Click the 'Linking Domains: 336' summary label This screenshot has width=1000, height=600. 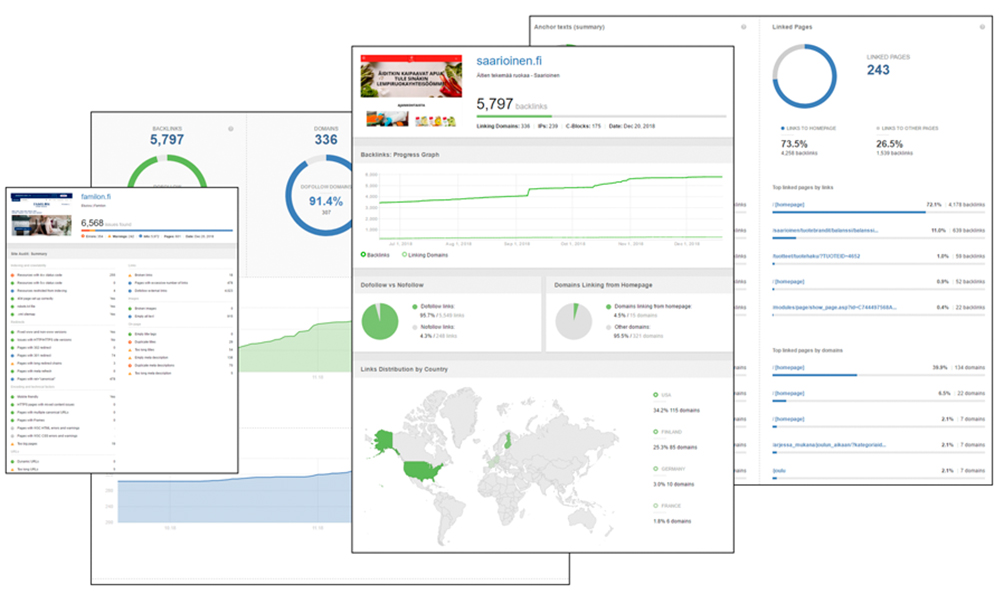[503, 126]
